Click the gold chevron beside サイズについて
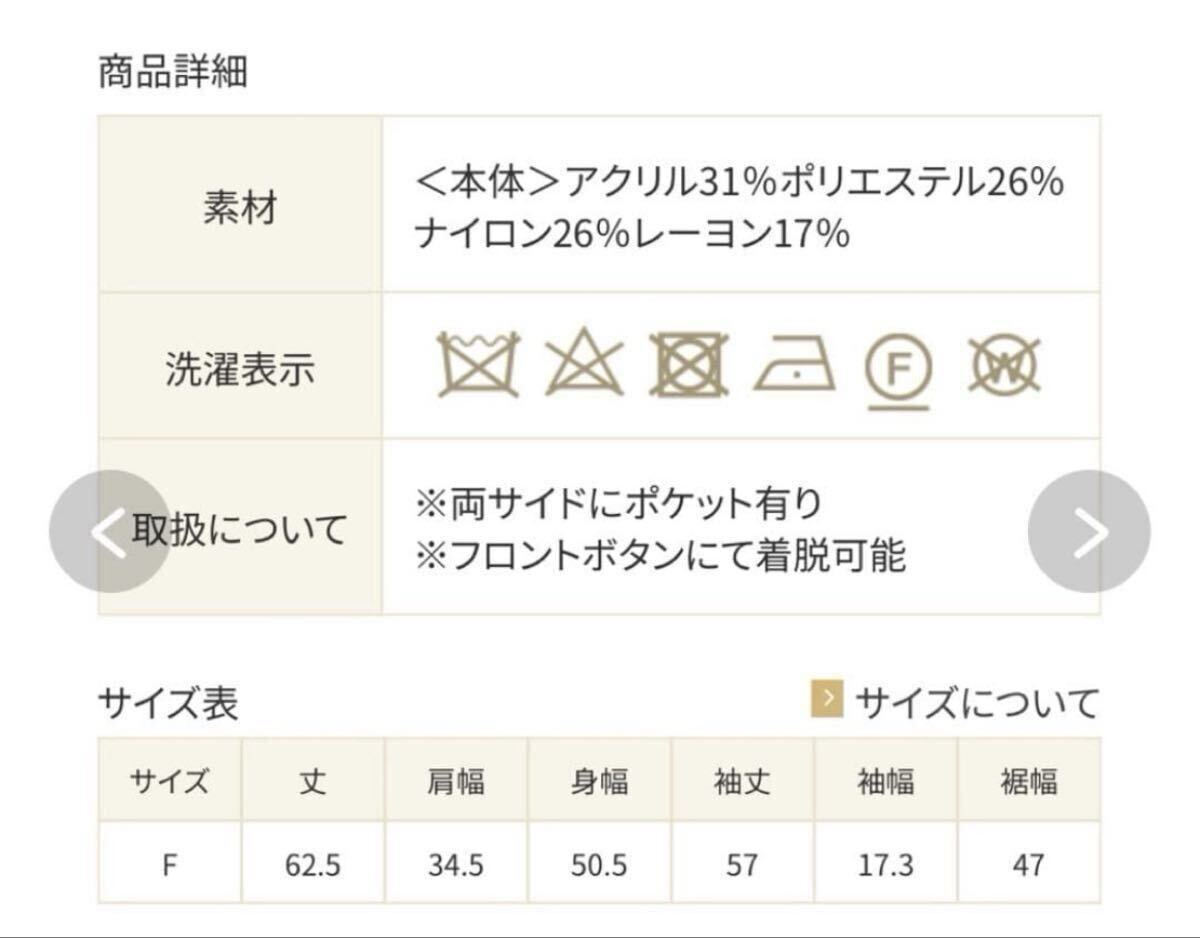Viewport: 1200px width, 938px height. (827, 701)
